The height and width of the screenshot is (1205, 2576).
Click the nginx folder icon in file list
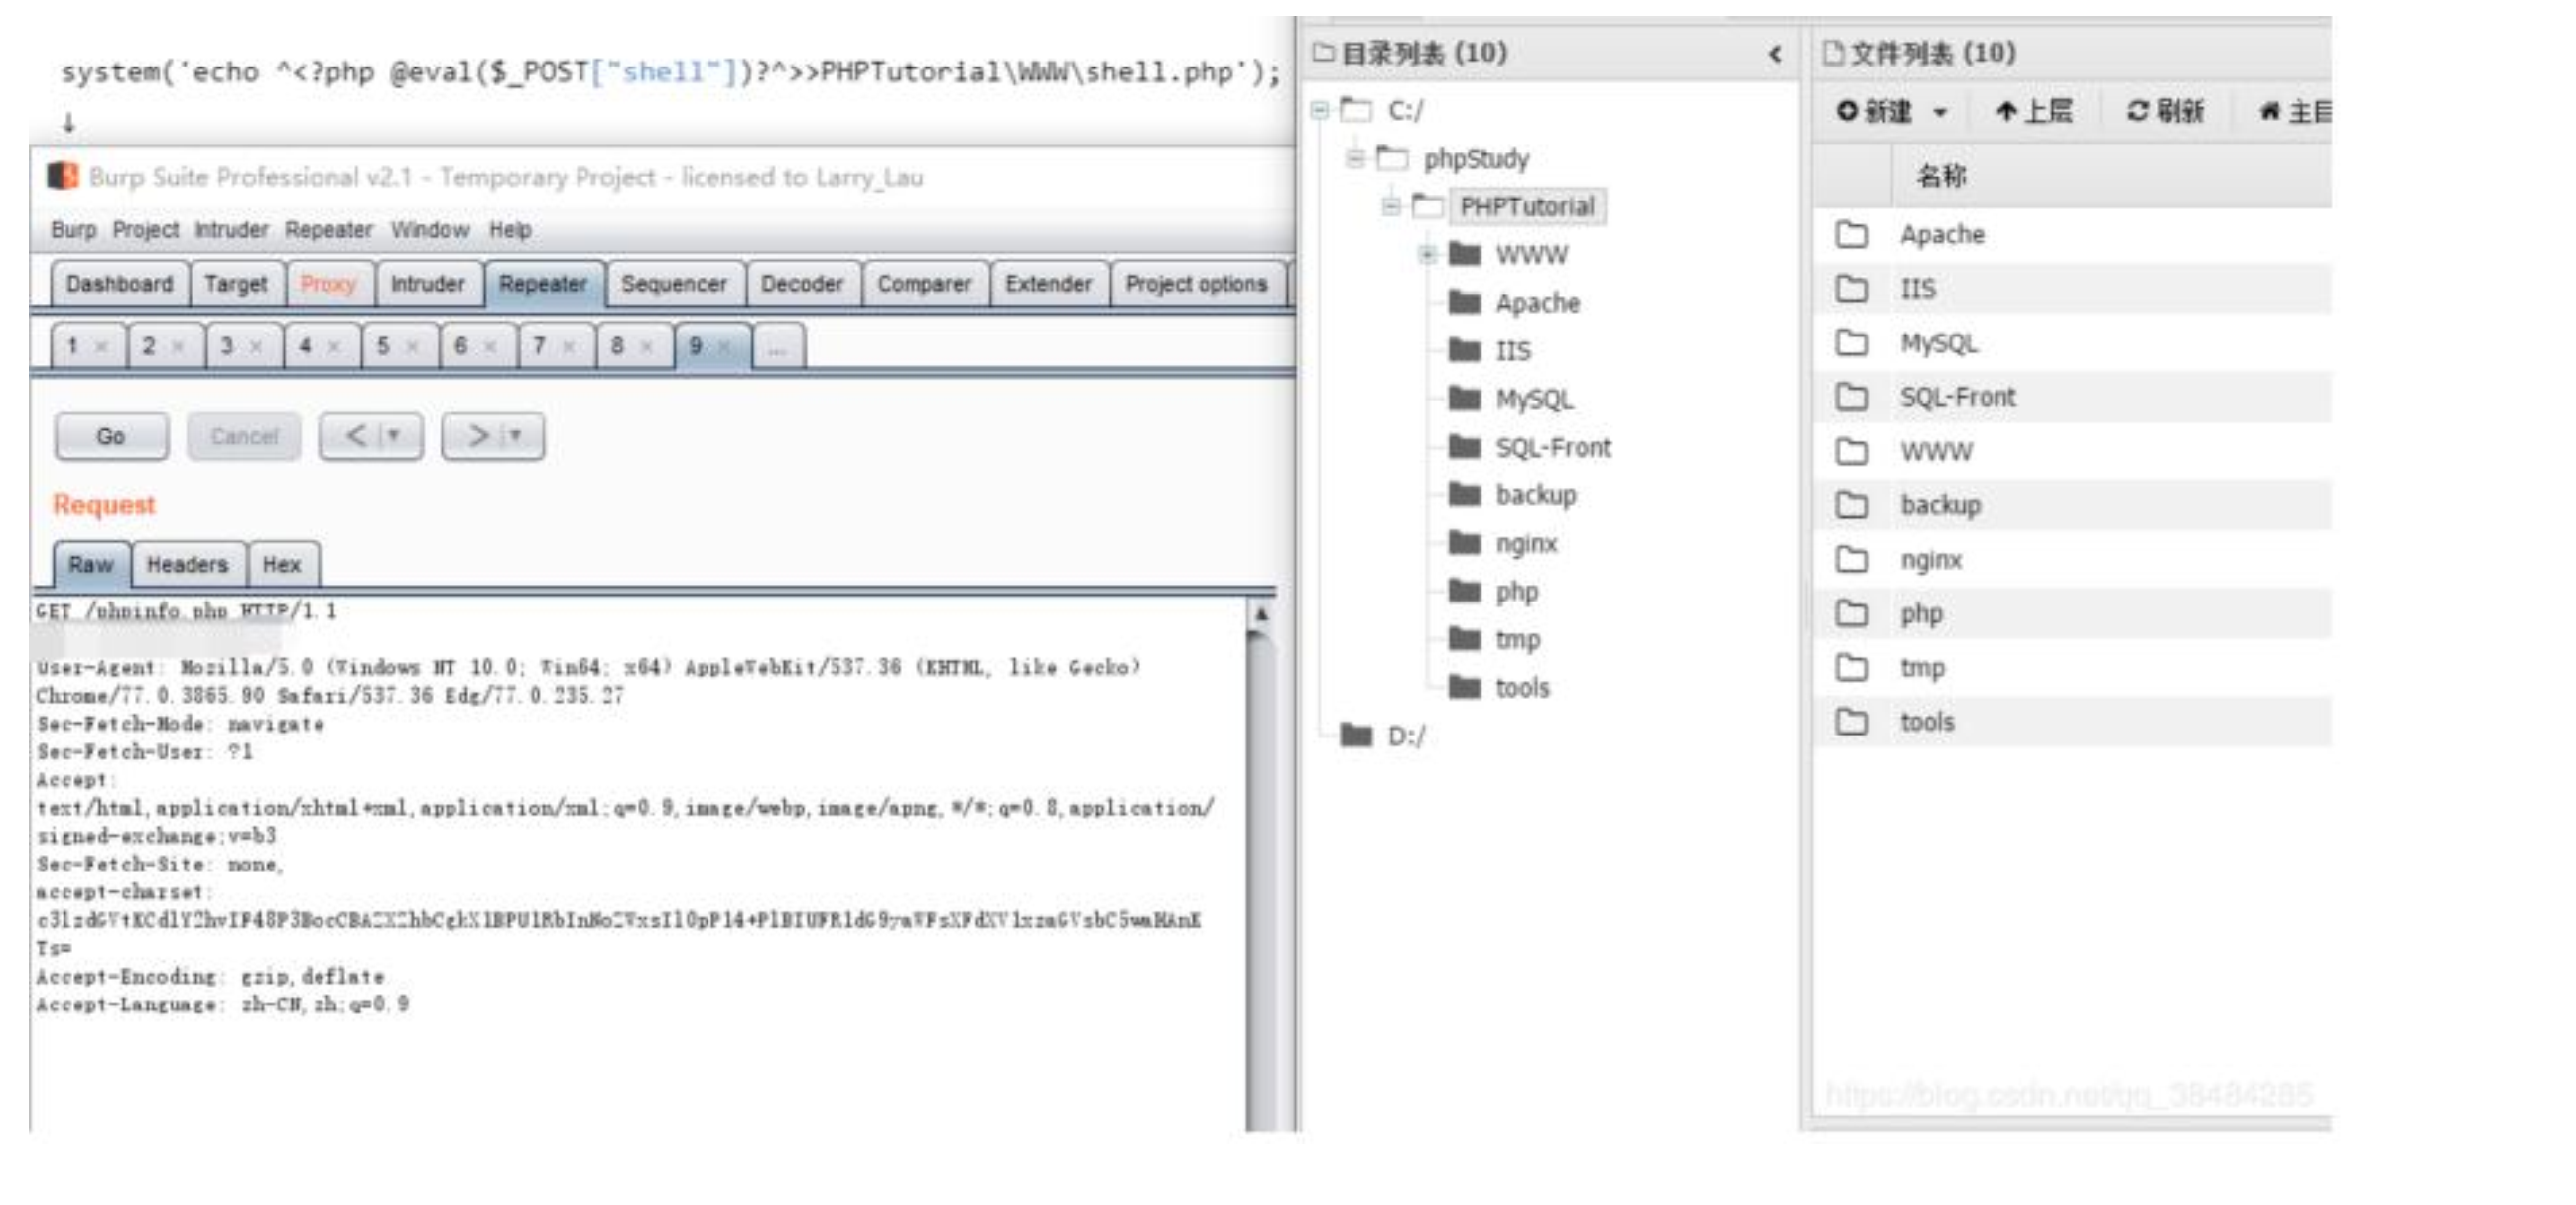1851,559
